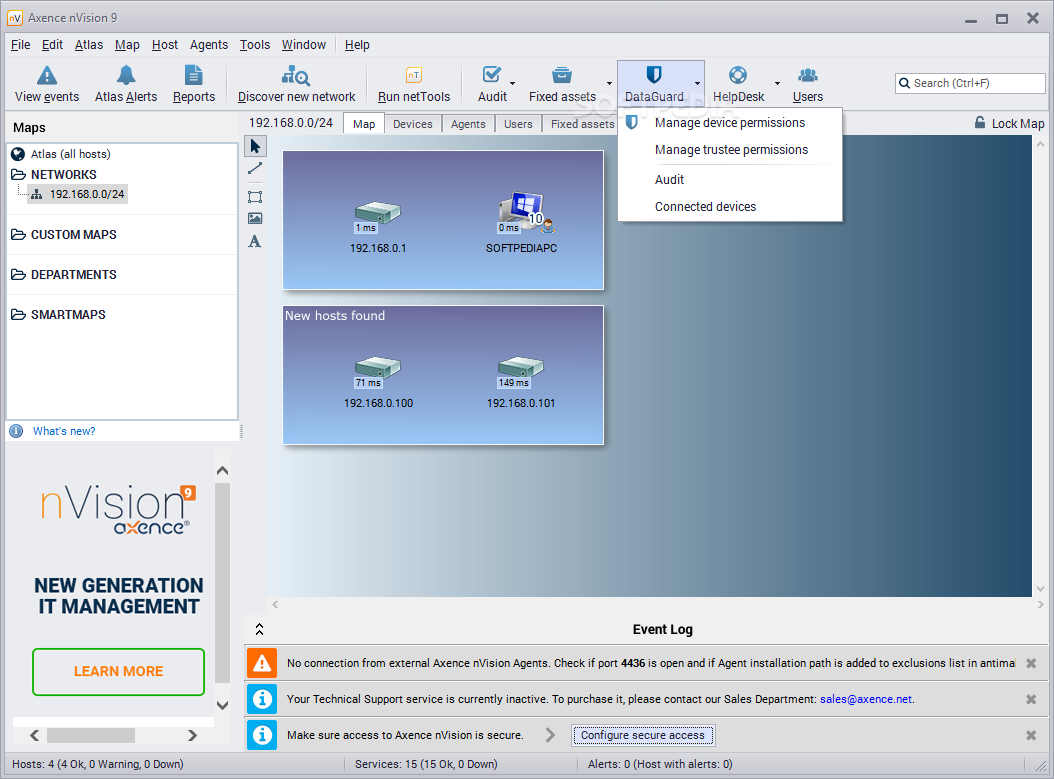Click host icon 192.168.0.100

click(378, 368)
